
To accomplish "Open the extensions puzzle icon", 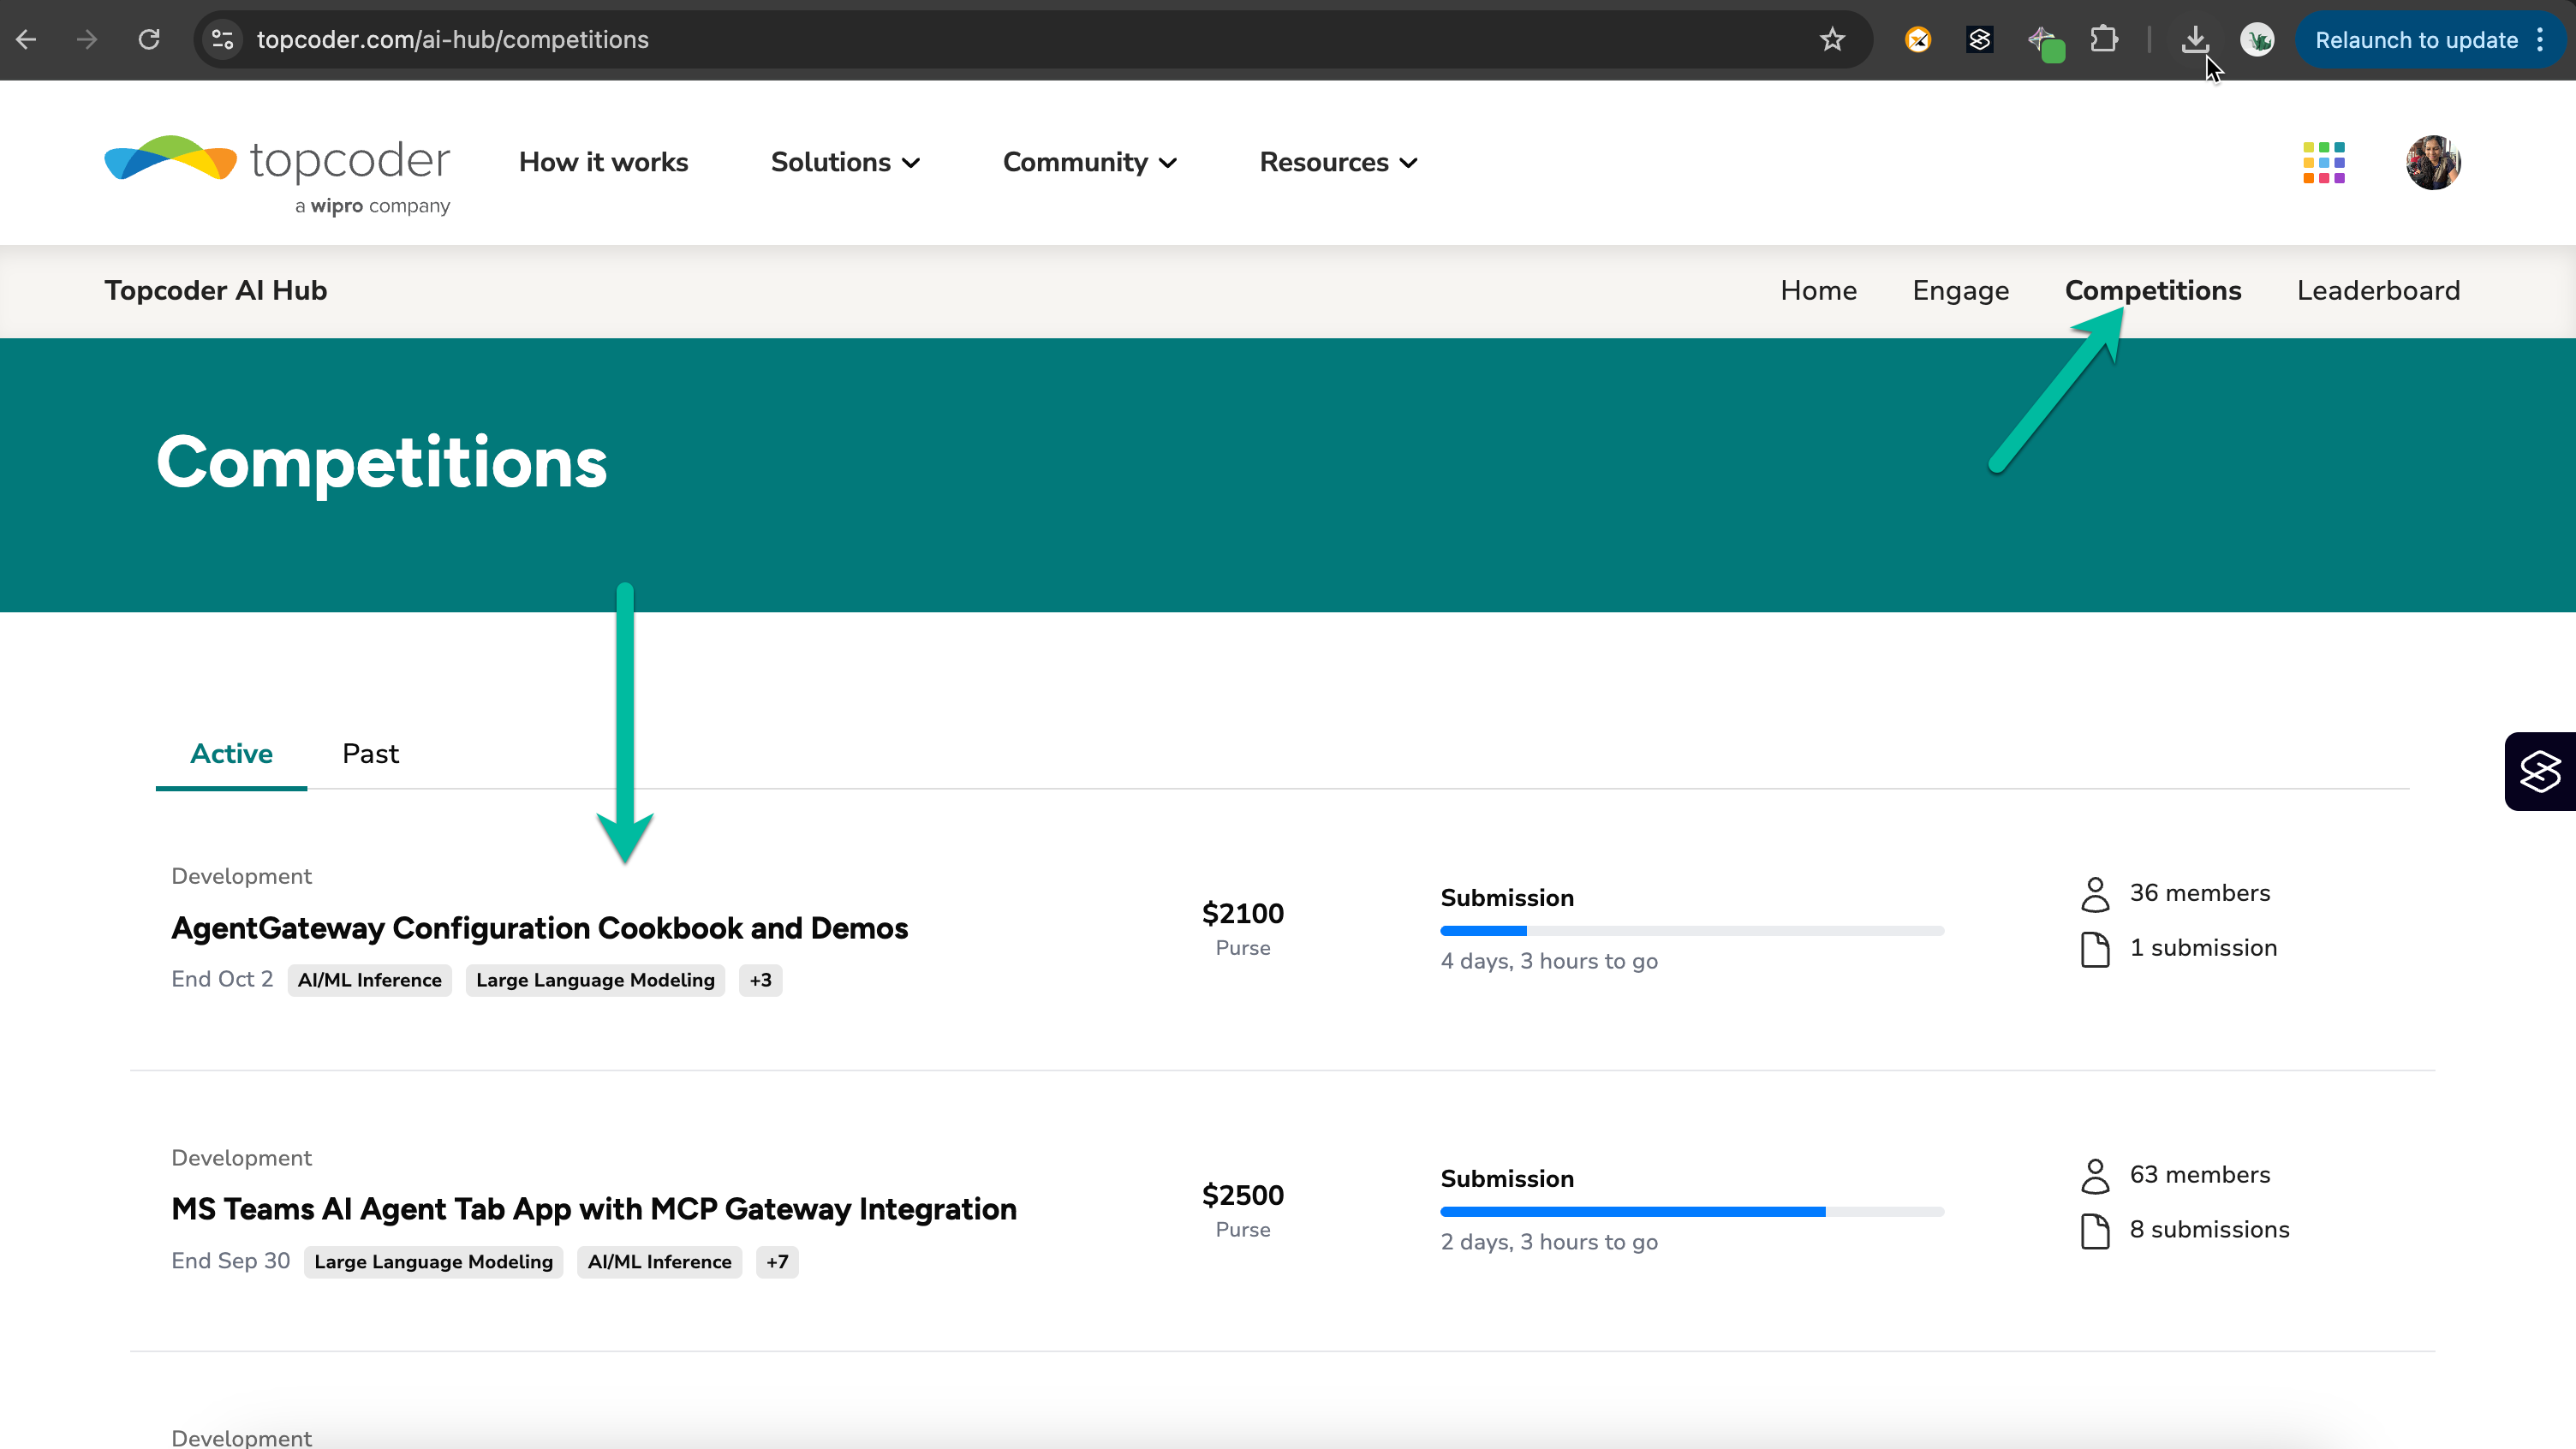I will tap(2104, 40).
